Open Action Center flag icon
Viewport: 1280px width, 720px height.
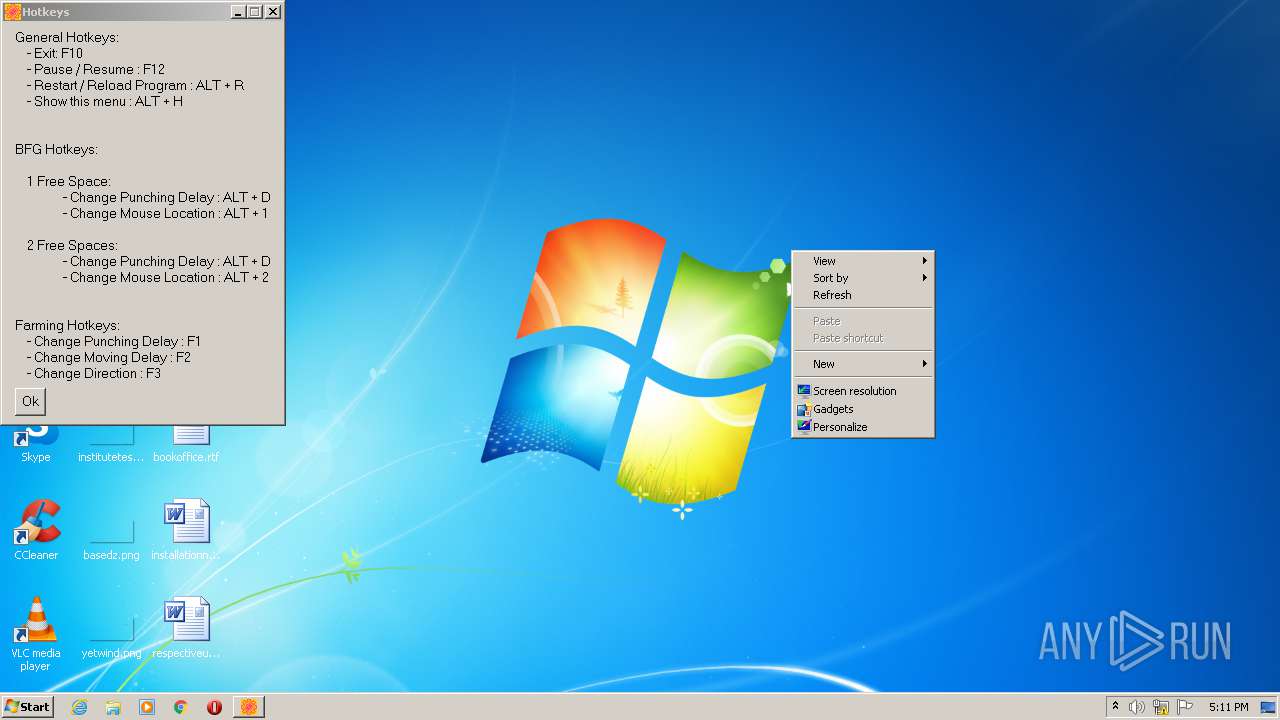[1185, 707]
